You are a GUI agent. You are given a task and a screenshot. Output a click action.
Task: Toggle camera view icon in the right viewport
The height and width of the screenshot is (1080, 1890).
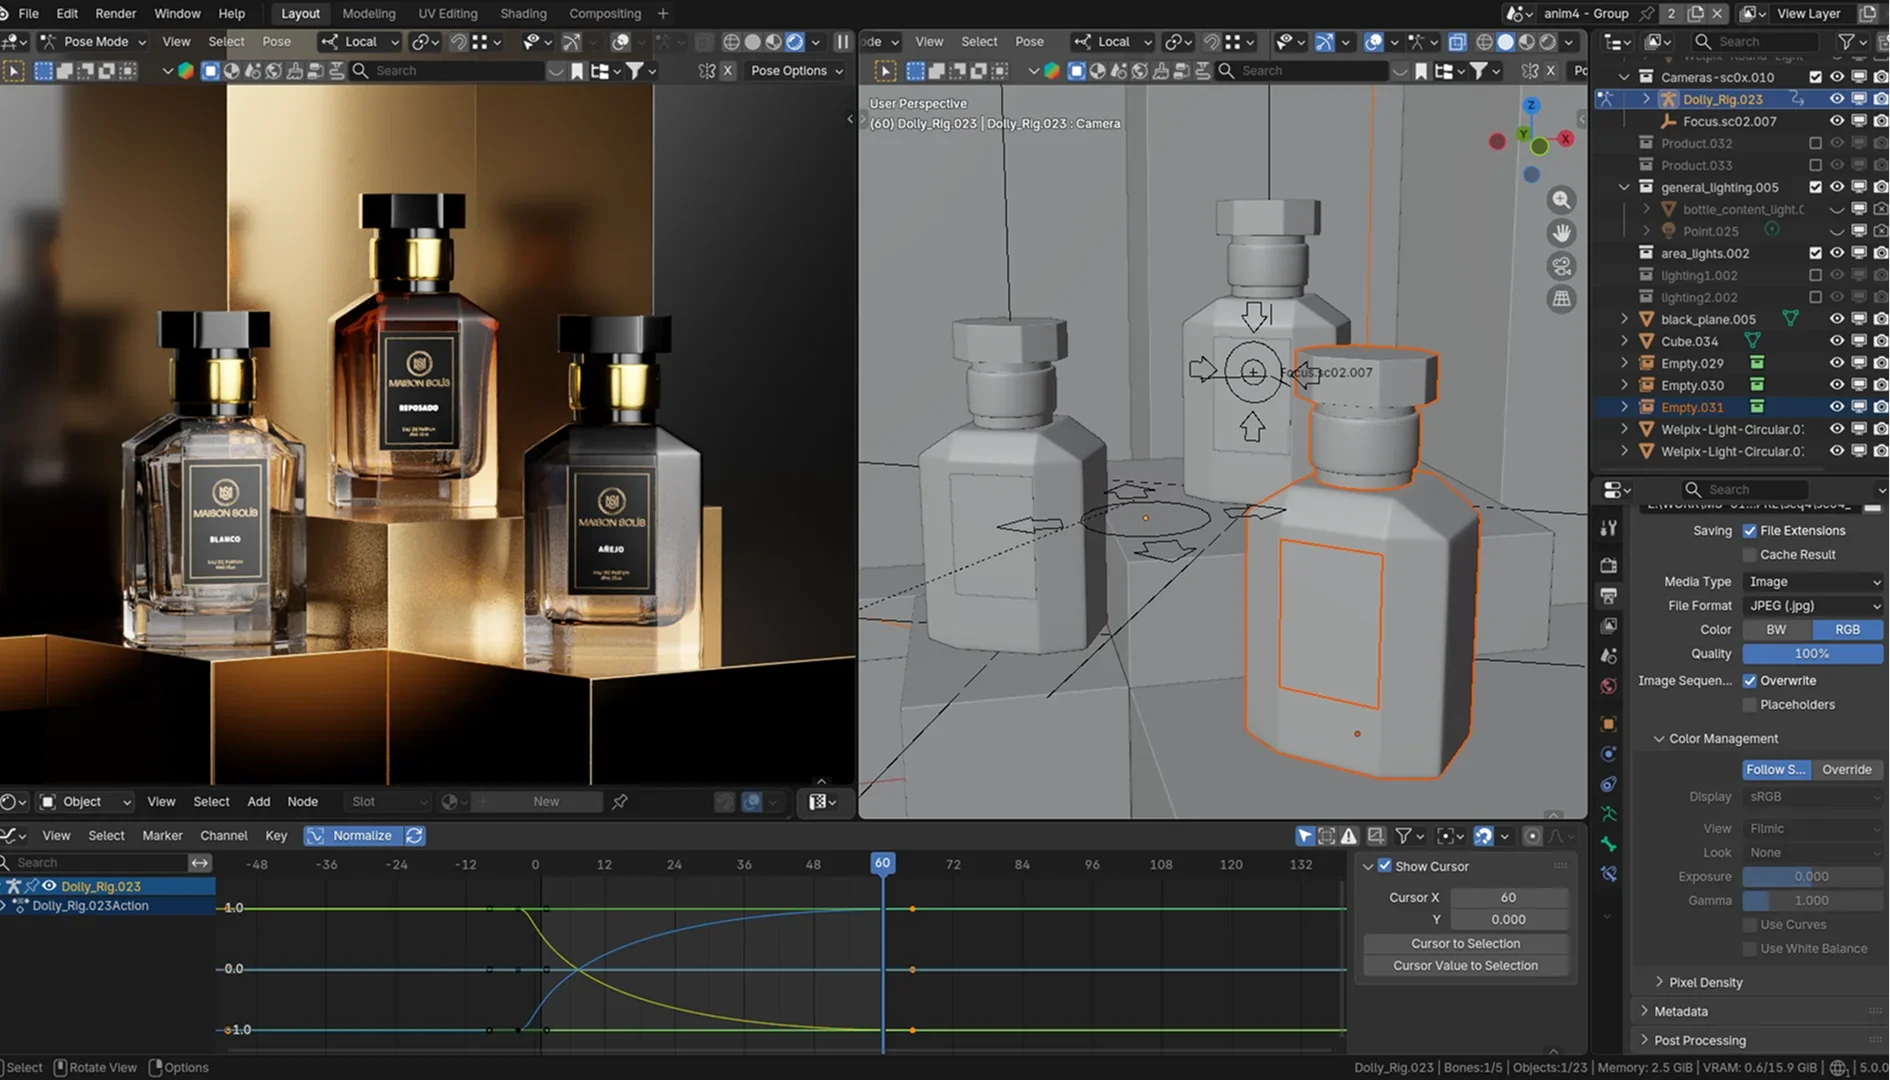pyautogui.click(x=1561, y=266)
